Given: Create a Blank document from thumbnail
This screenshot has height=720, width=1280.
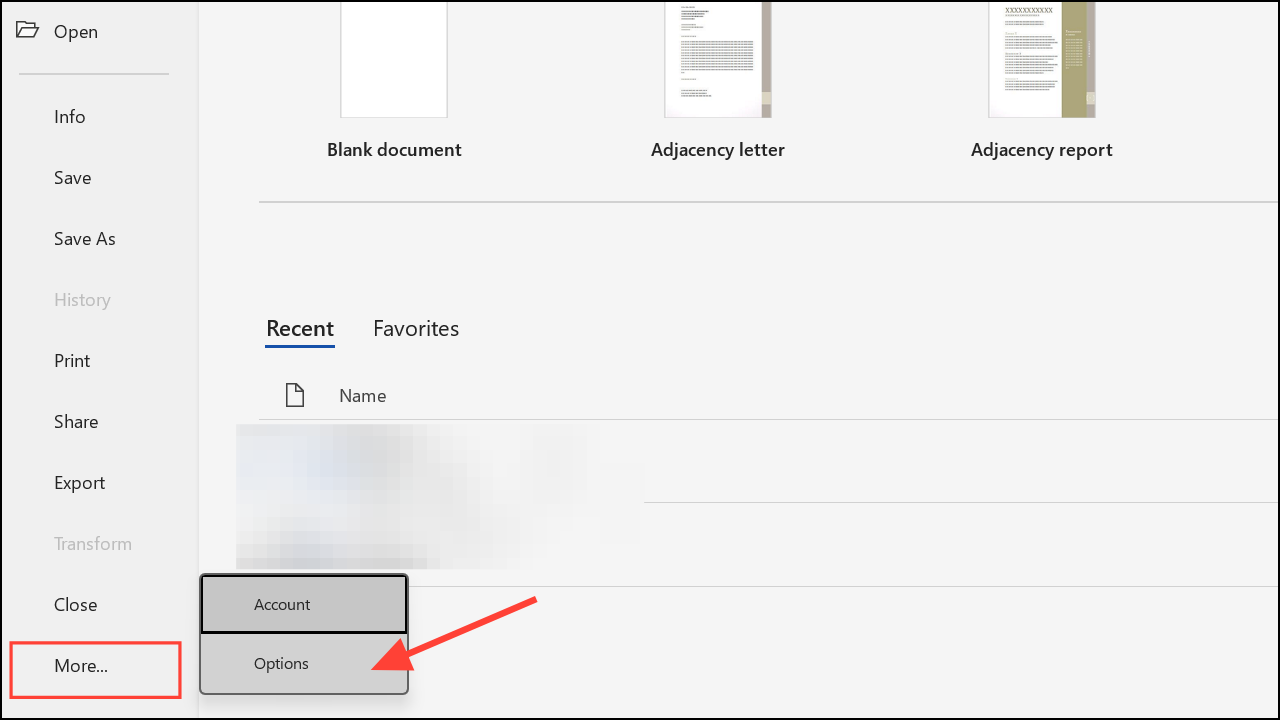Looking at the screenshot, I should 394,59.
